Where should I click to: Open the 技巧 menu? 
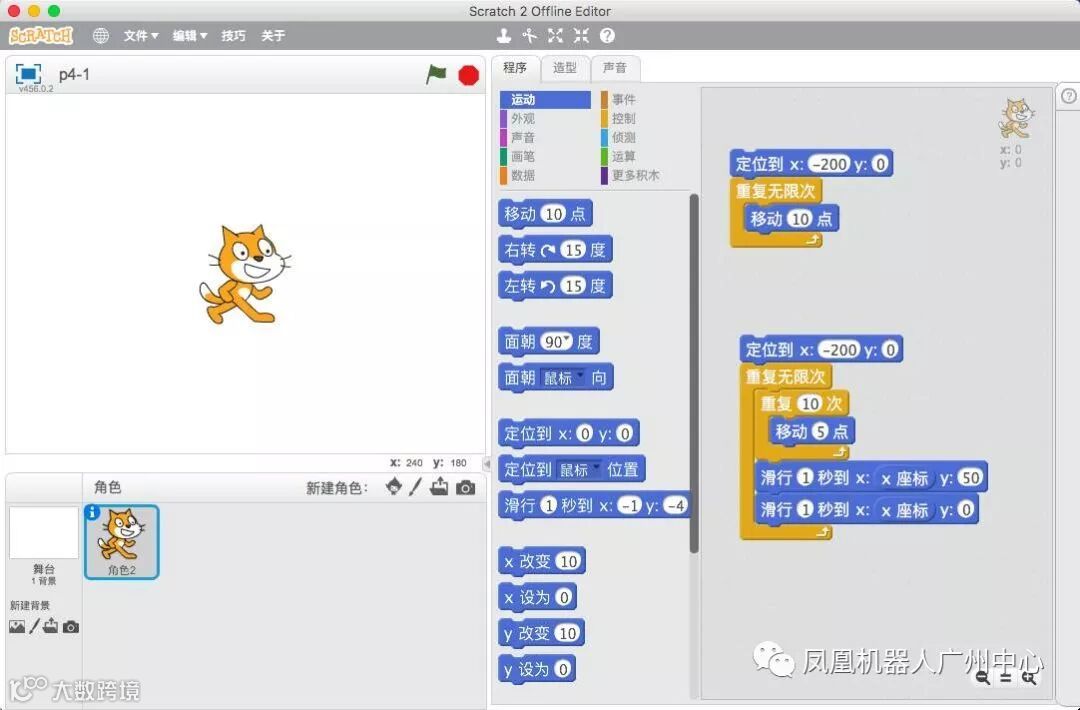[x=233, y=36]
